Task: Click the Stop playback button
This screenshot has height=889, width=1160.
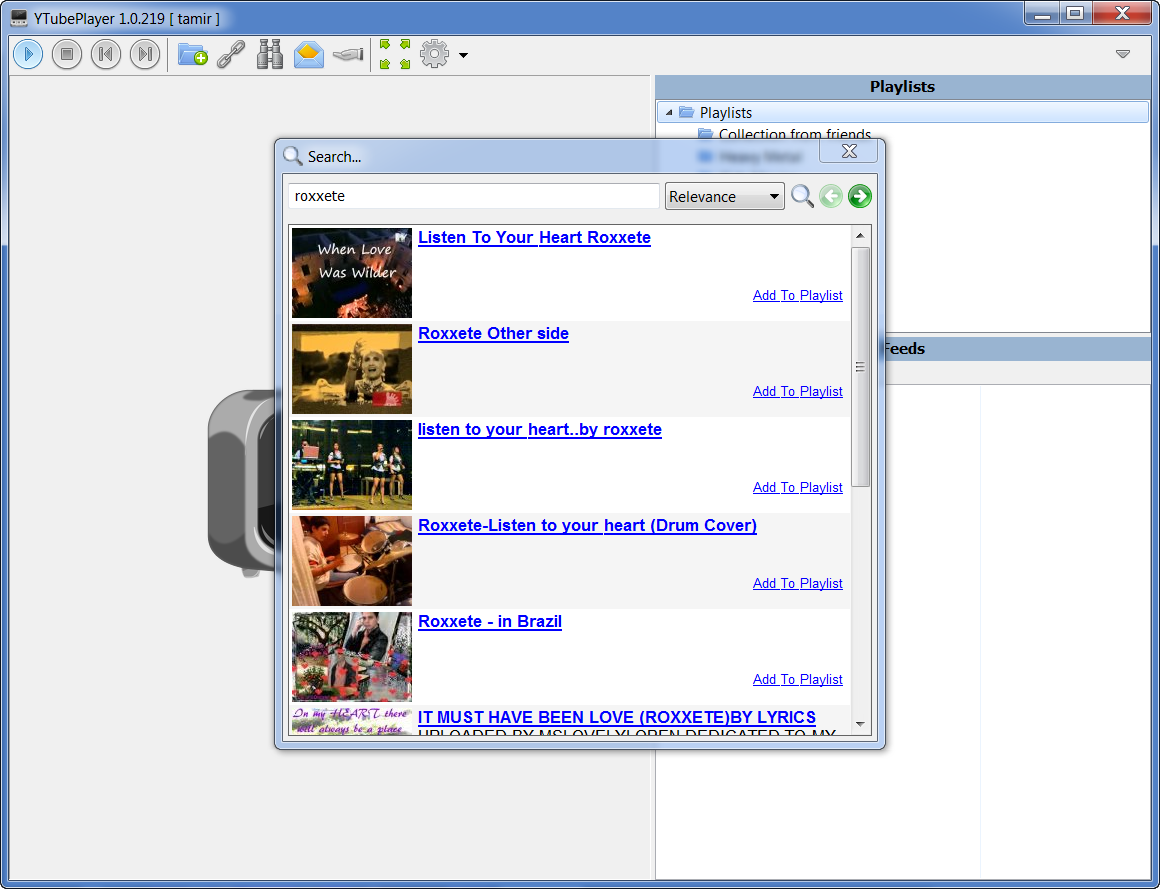Action: click(x=67, y=54)
